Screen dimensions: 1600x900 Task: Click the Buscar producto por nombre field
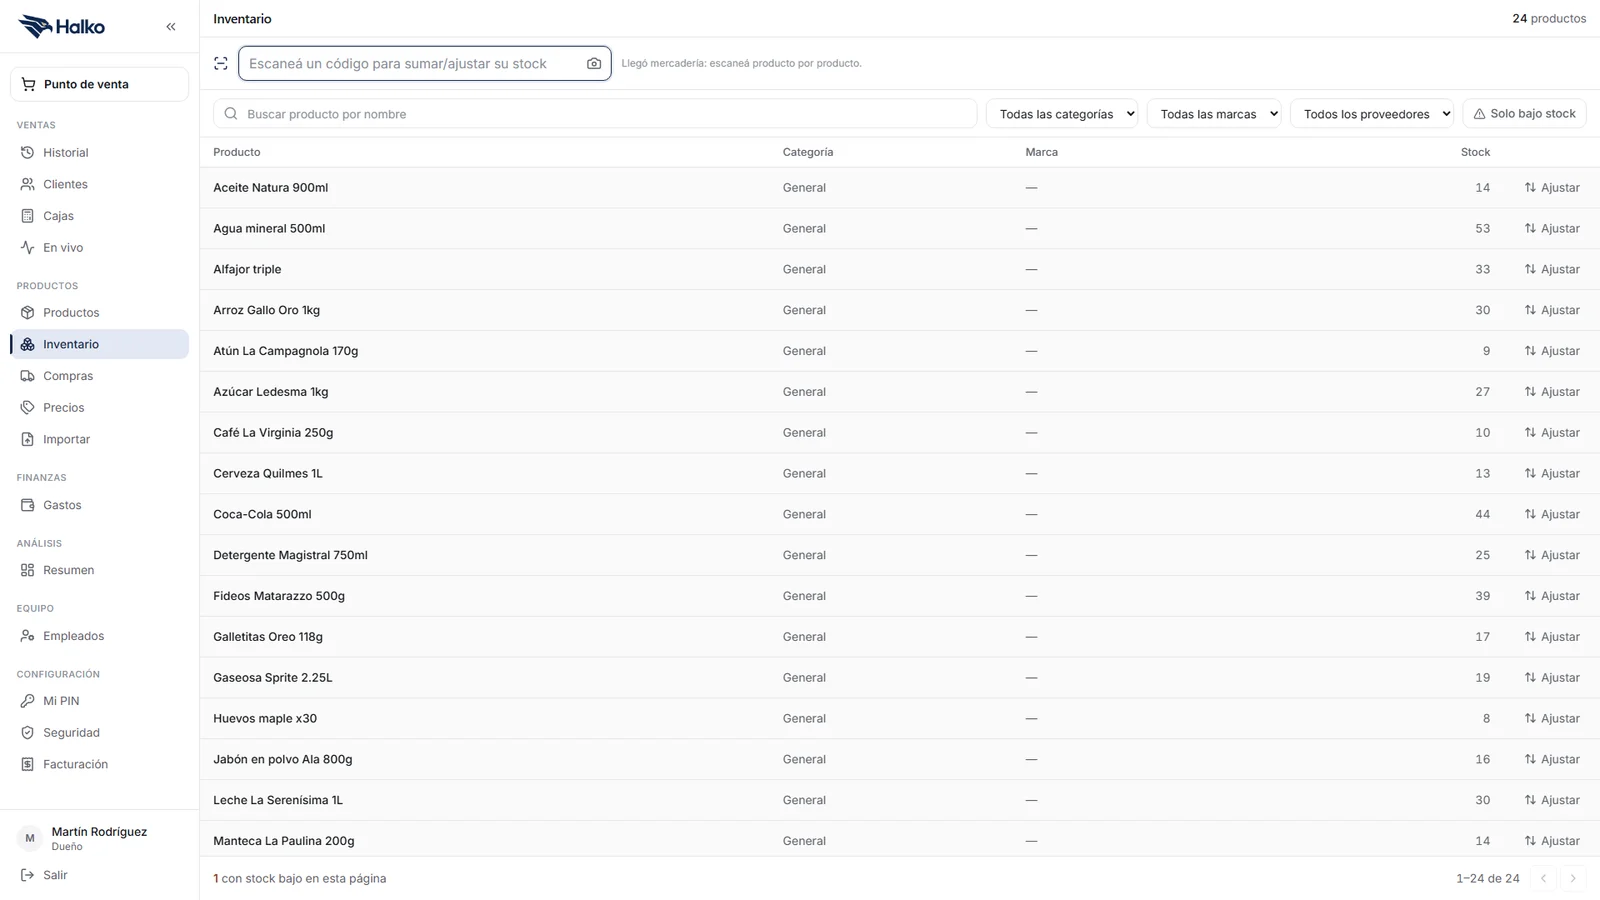pyautogui.click(x=595, y=114)
